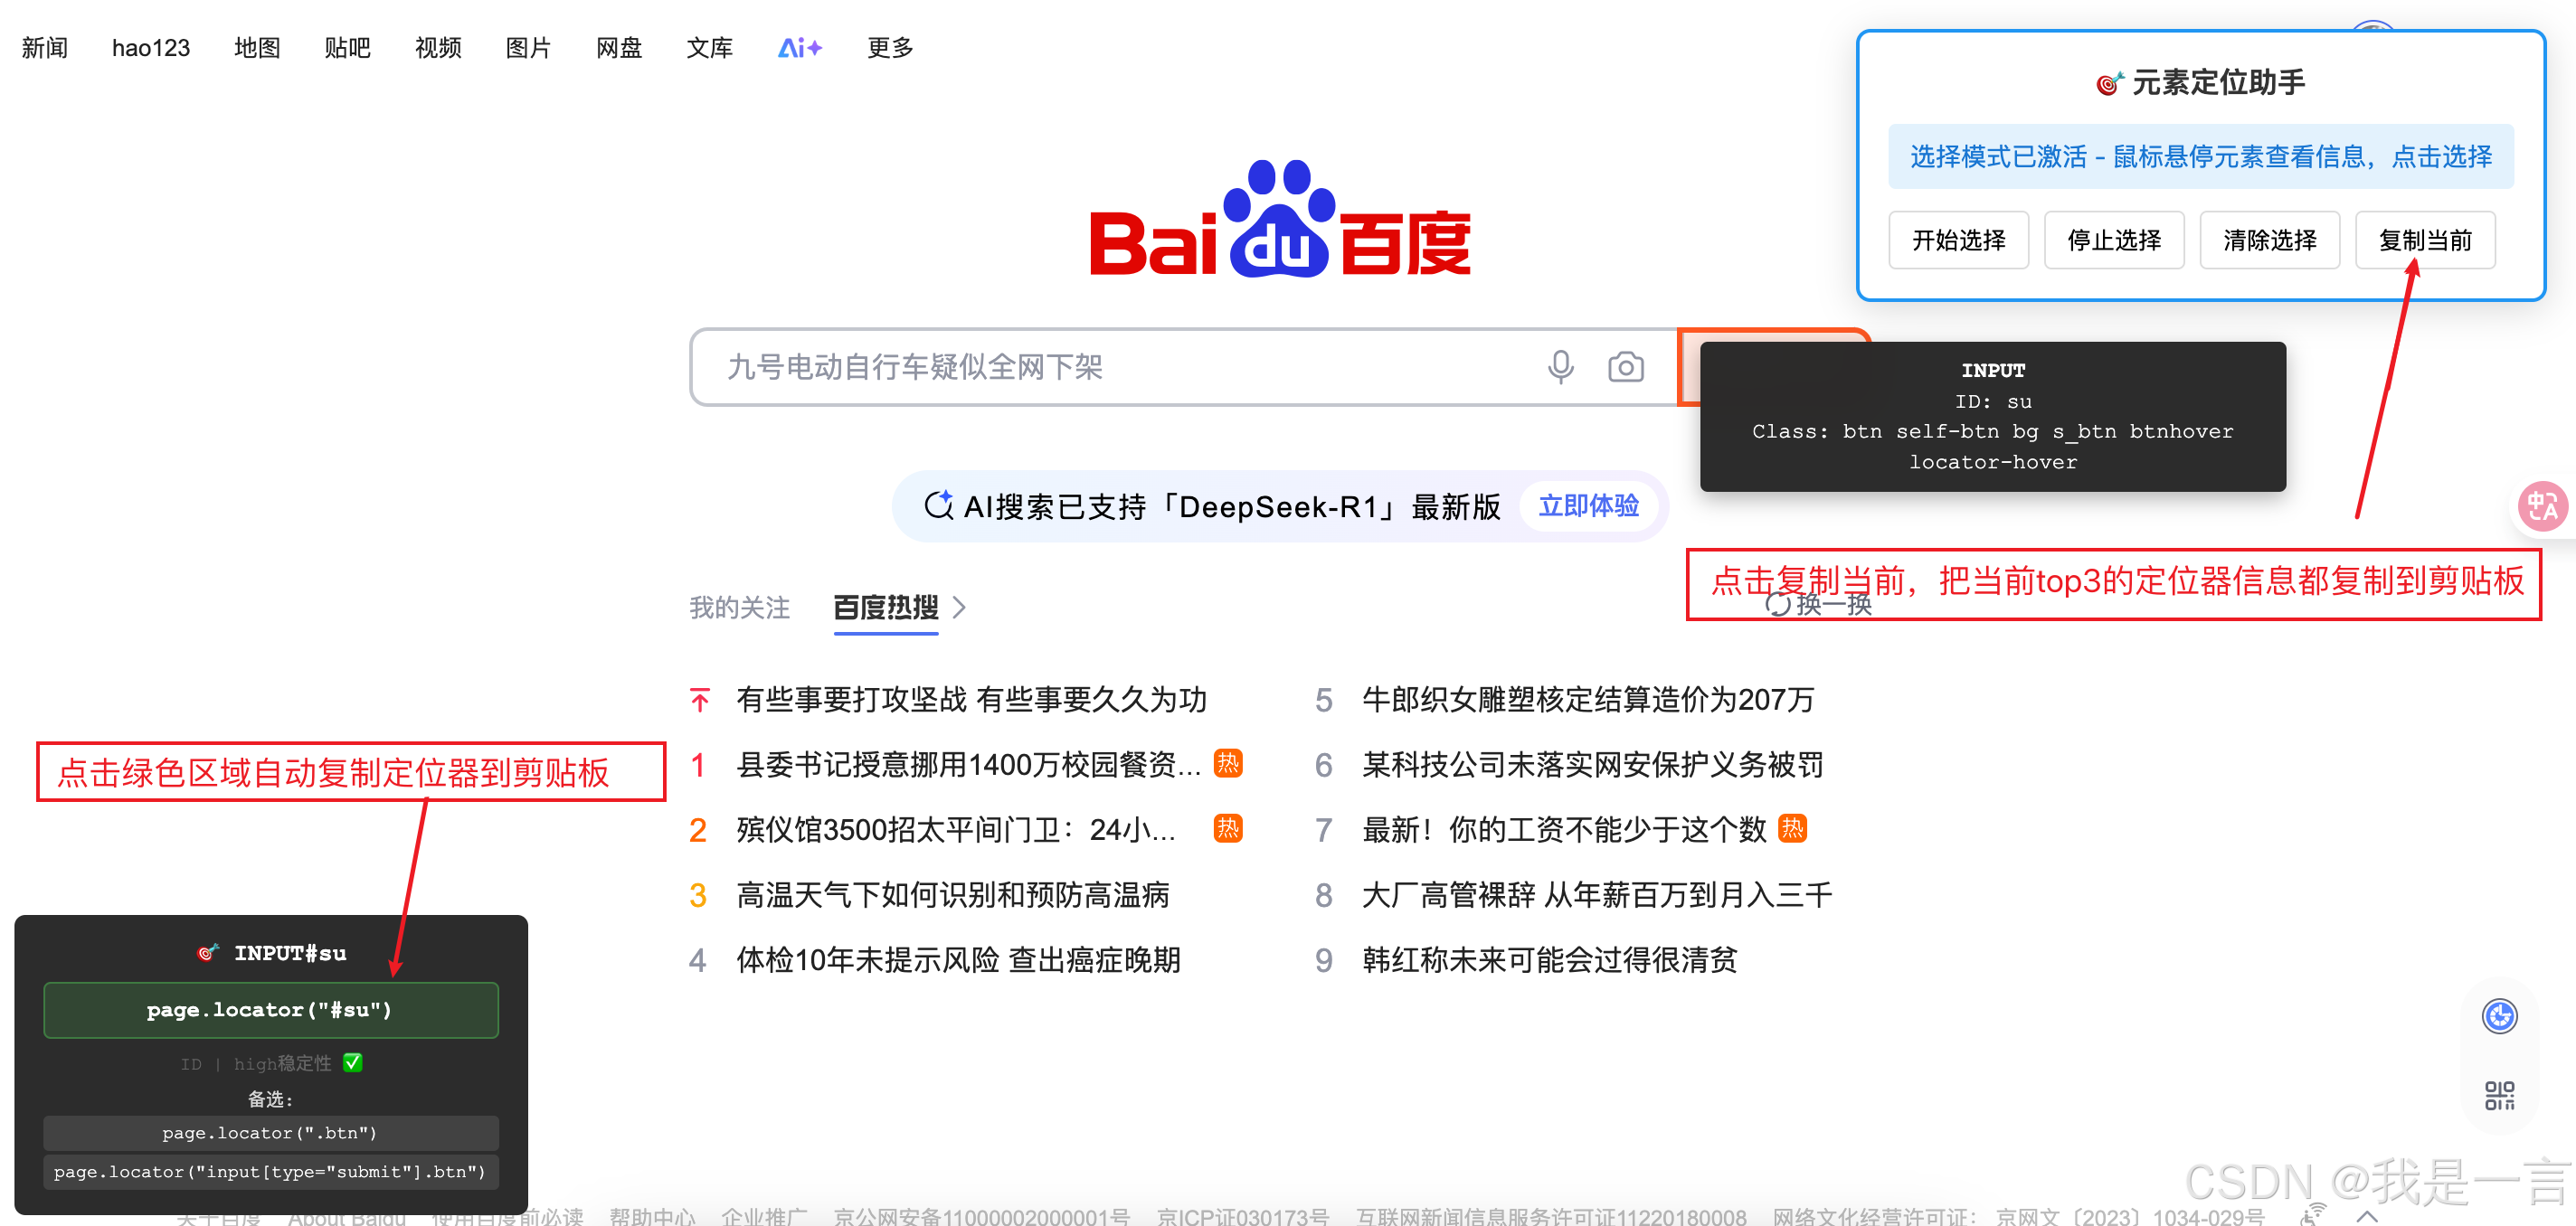Click the input[type="submit"].btn alternative locator
The image size is (2576, 1226).
[x=270, y=1171]
